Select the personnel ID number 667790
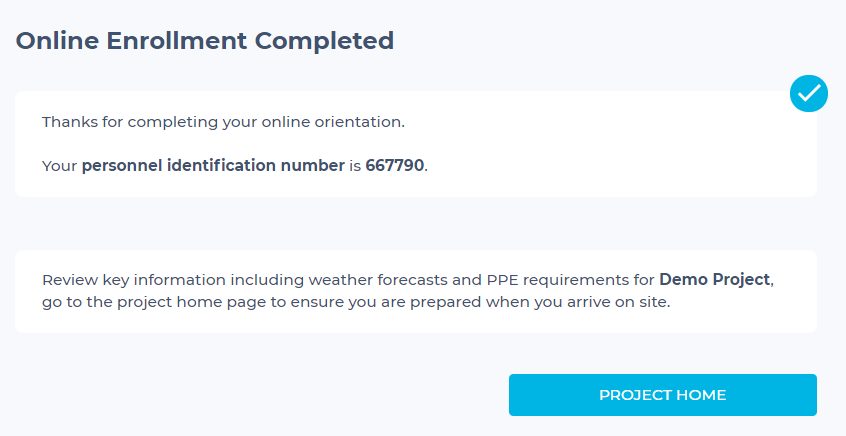846x436 pixels. (x=395, y=166)
